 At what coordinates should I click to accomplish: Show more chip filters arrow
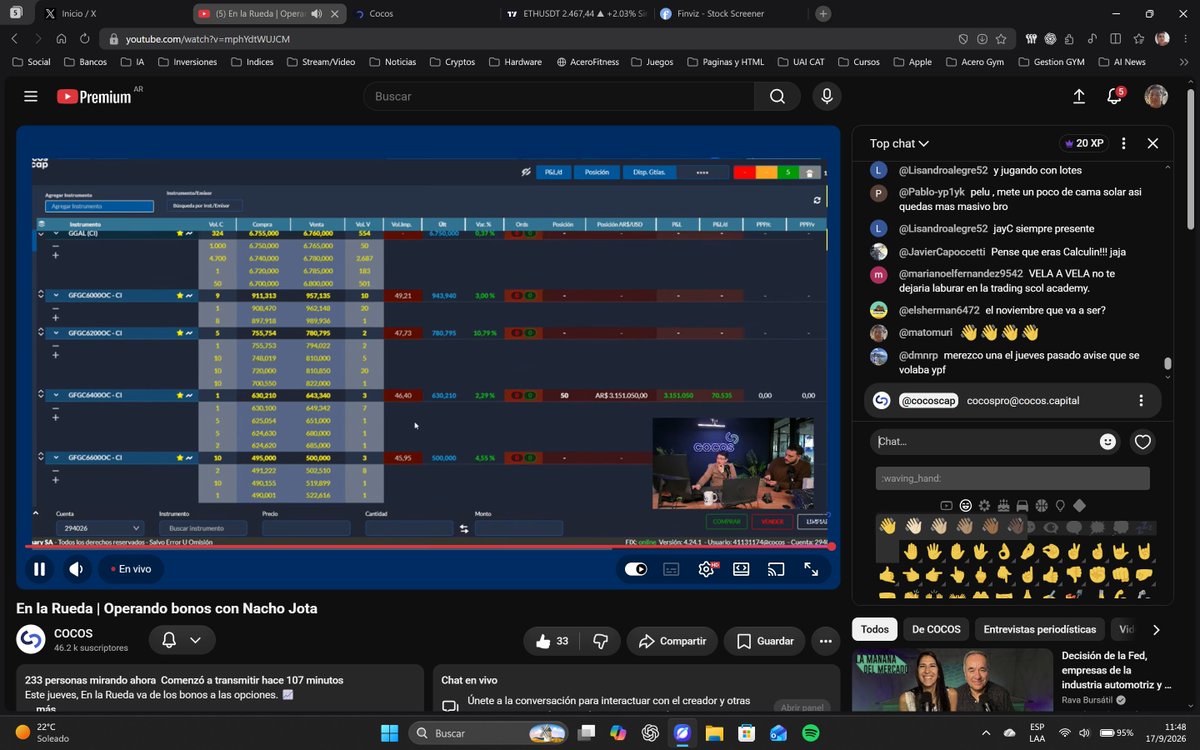point(1156,630)
